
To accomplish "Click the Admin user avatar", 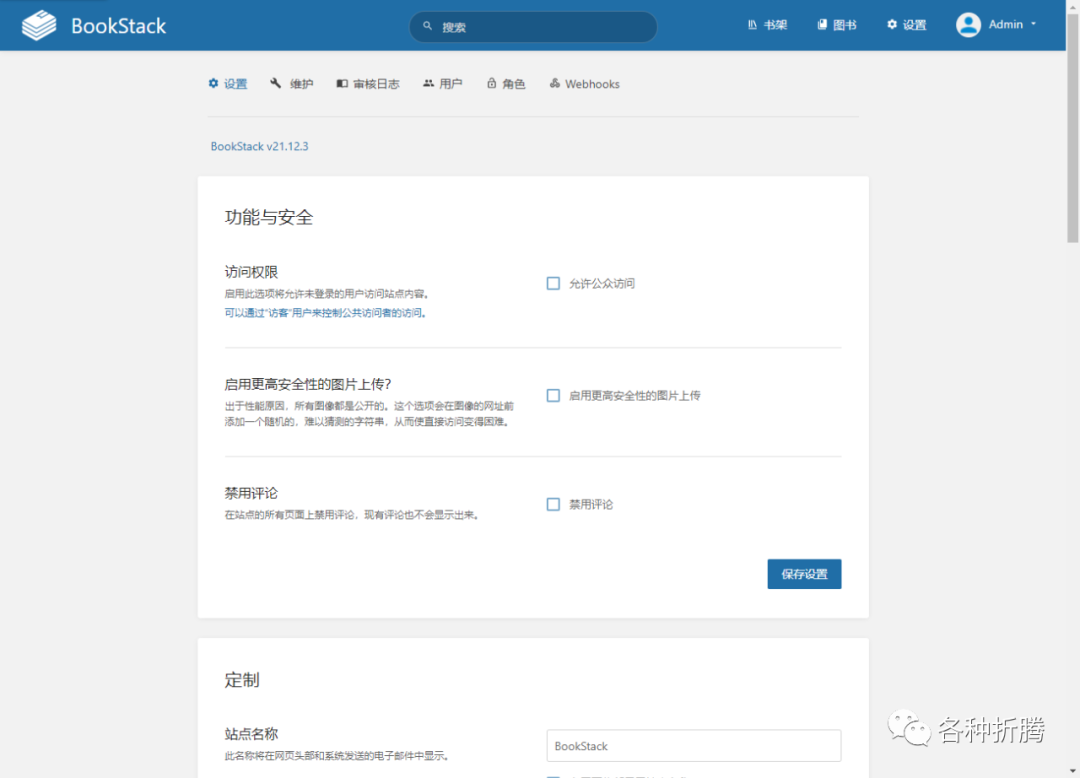I will pos(968,25).
